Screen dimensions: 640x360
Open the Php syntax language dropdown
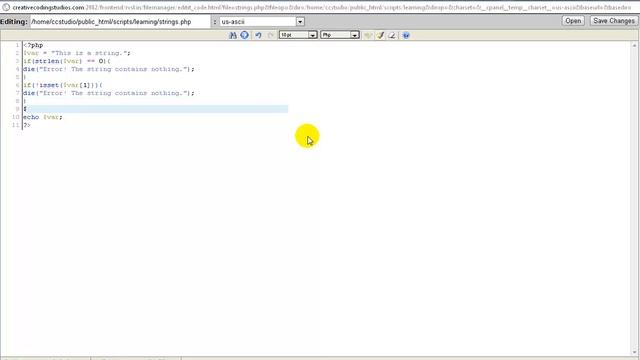point(340,35)
